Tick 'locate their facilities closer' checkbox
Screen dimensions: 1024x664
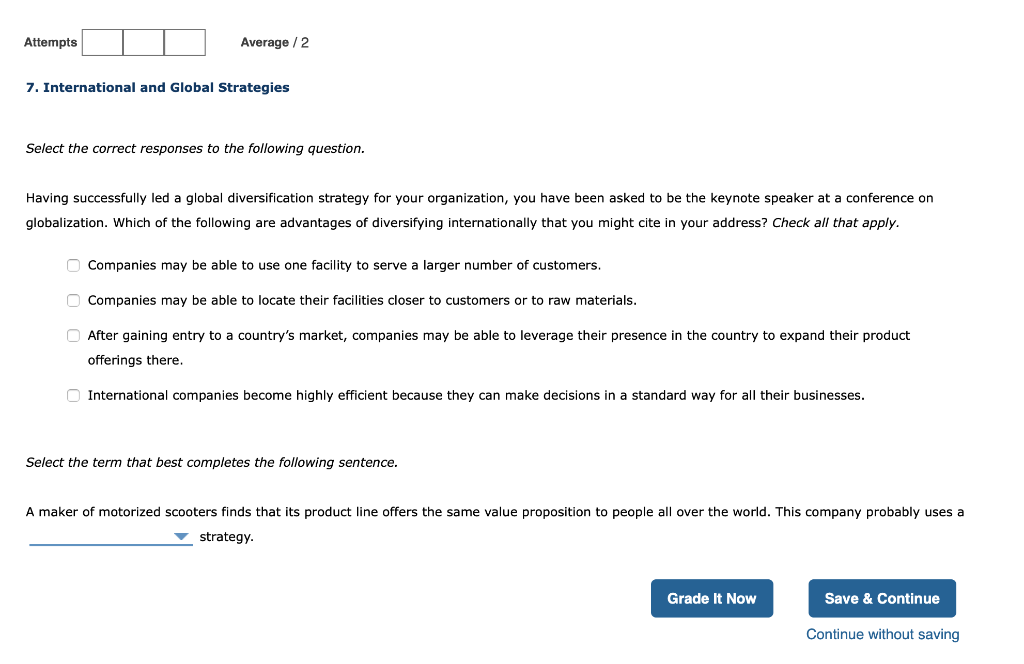click(x=73, y=300)
